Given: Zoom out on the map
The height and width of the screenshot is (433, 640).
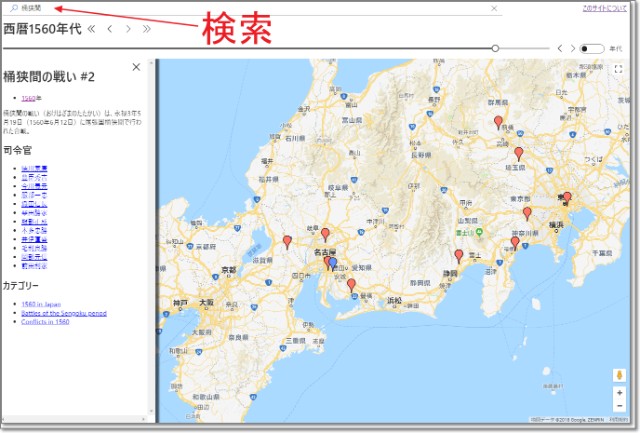Looking at the screenshot, I should click(x=619, y=408).
